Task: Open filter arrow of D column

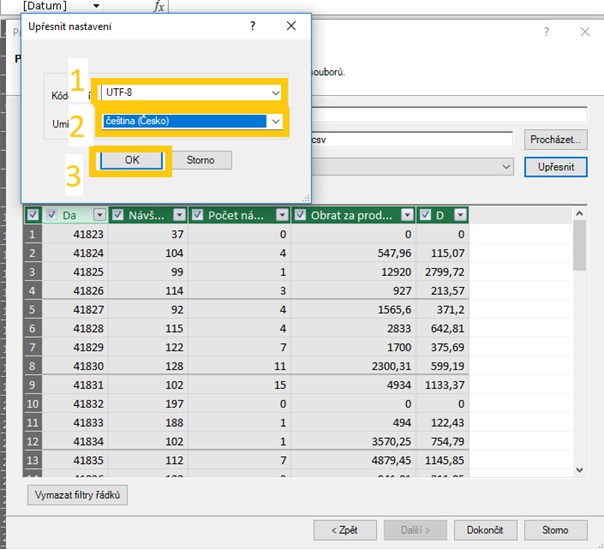Action: click(x=460, y=215)
